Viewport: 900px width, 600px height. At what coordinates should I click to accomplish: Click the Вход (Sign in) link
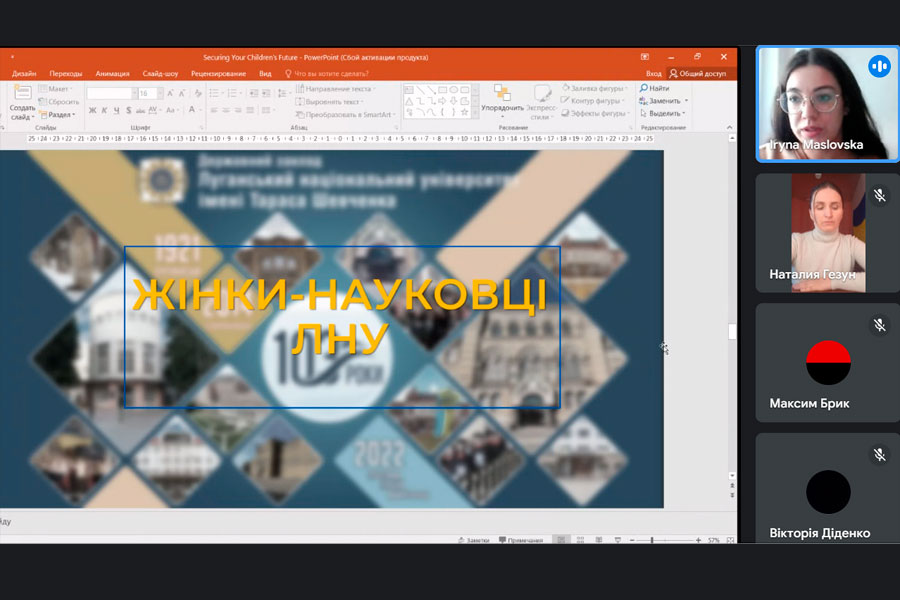(653, 73)
